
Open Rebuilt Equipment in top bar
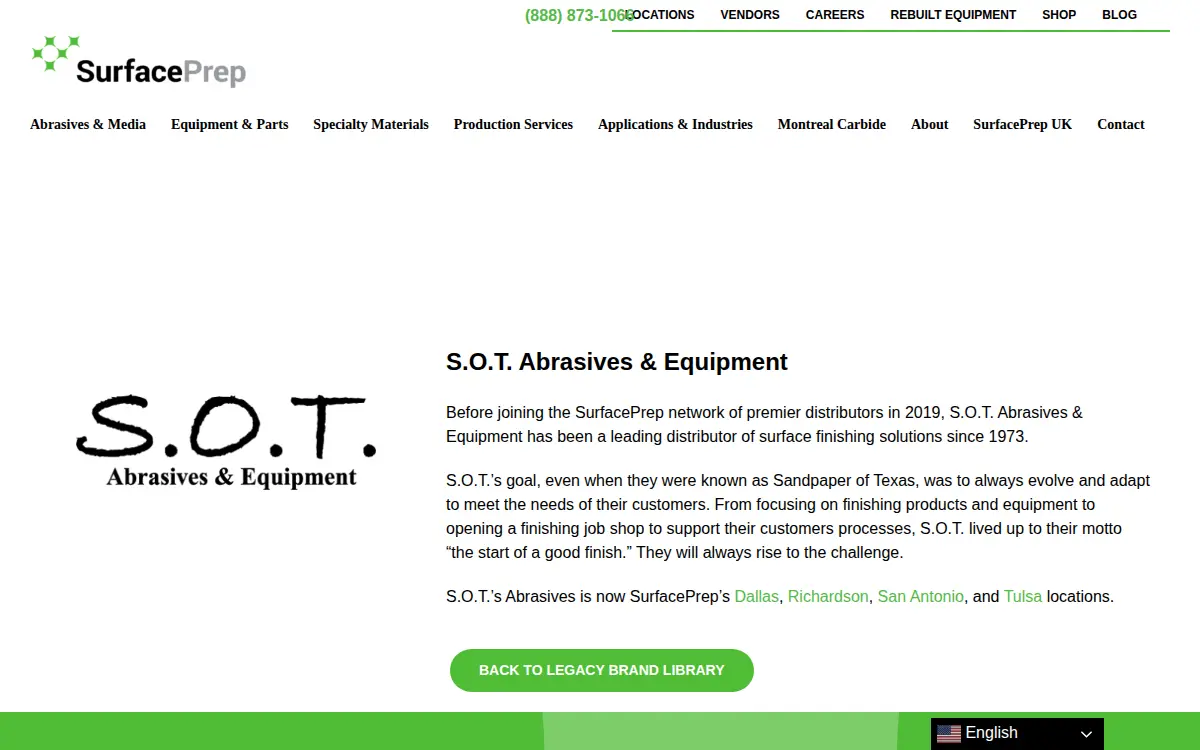pyautogui.click(x=953, y=15)
